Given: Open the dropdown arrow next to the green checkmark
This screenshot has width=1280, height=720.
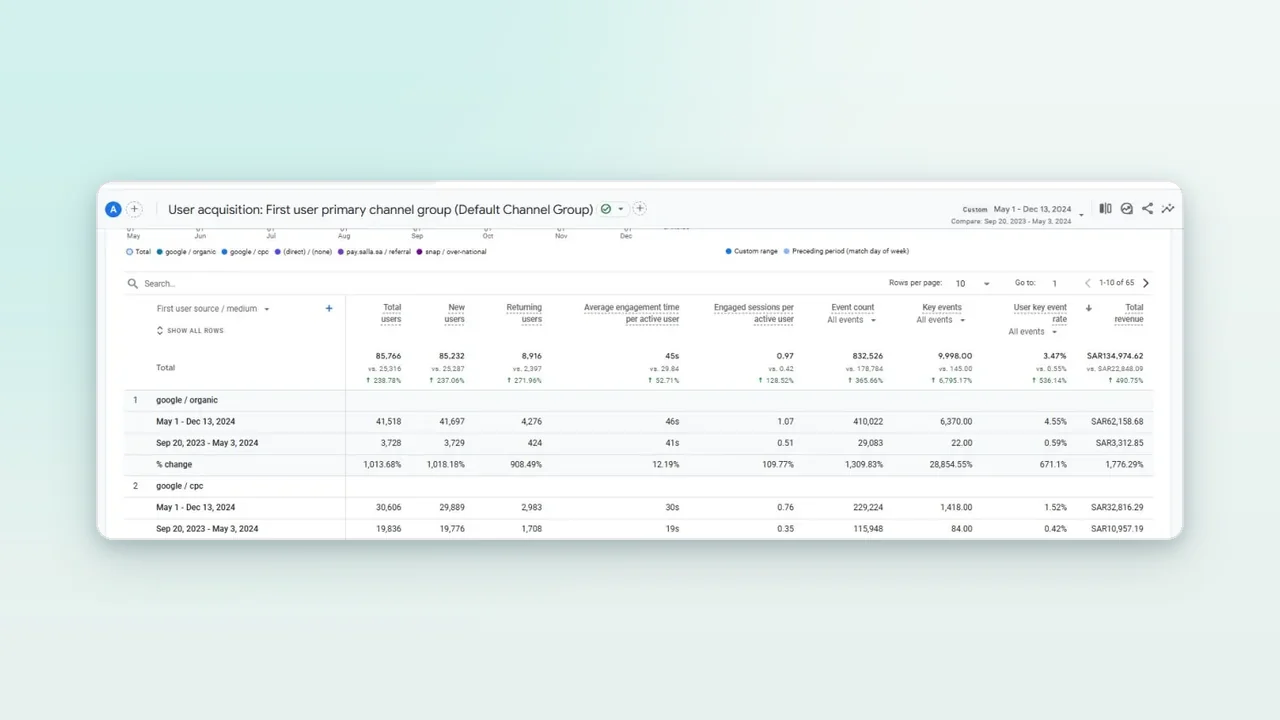Looking at the screenshot, I should coord(621,209).
